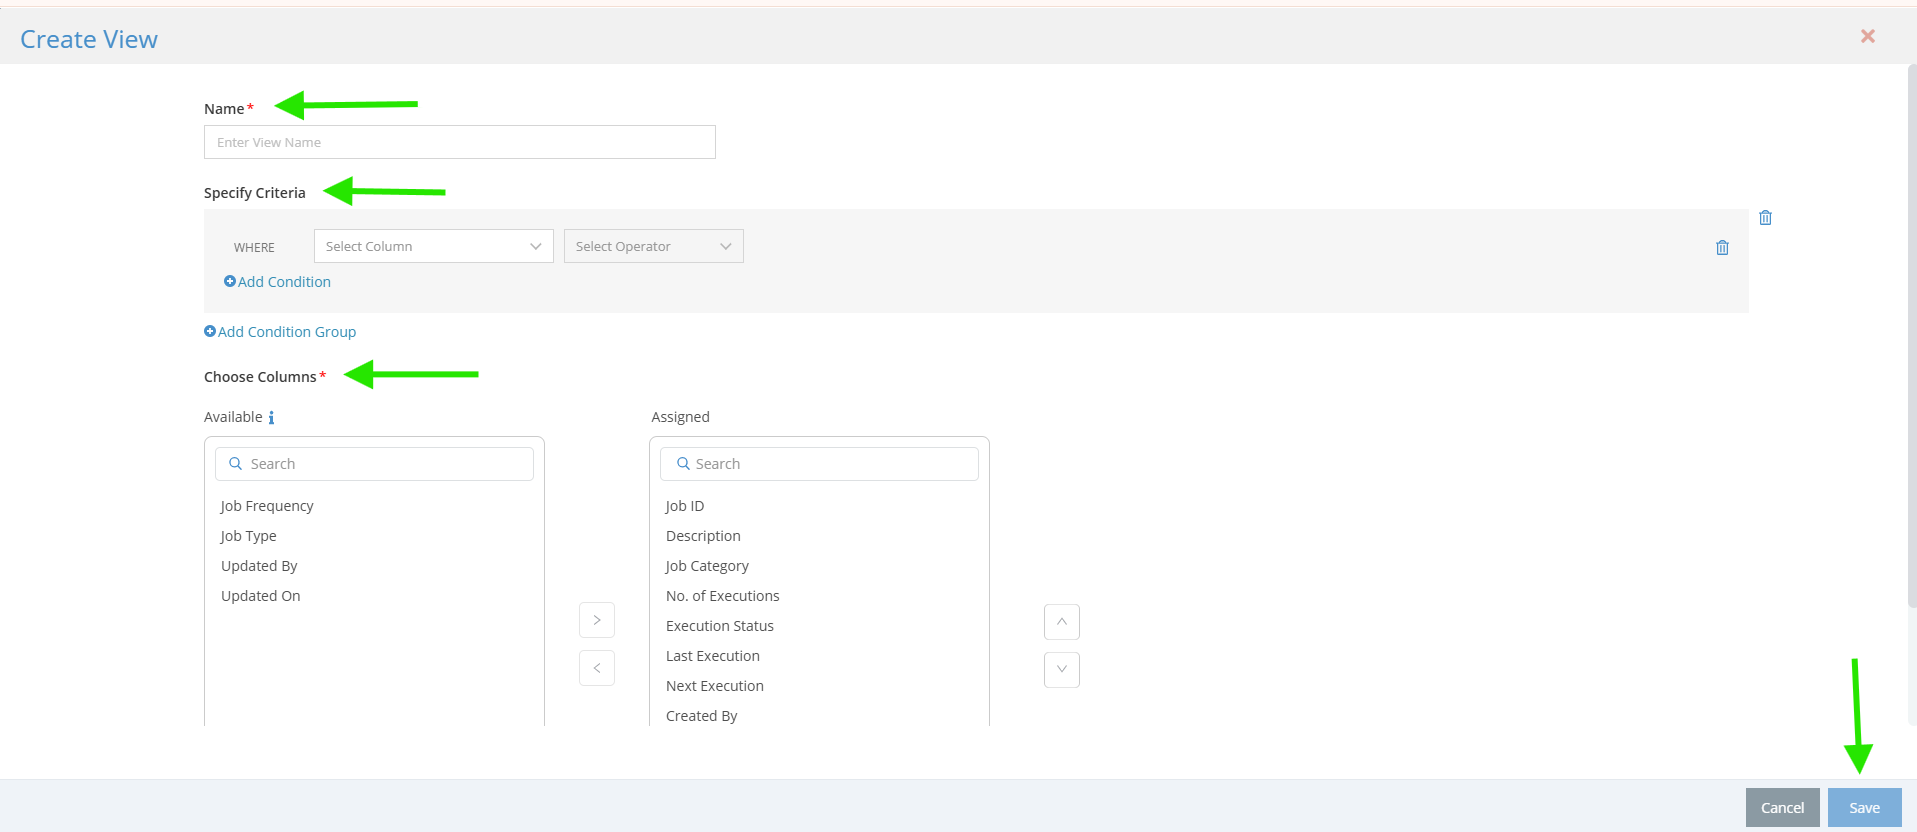This screenshot has width=1917, height=832.
Task: Select Job Type in the Available list
Action: point(249,536)
